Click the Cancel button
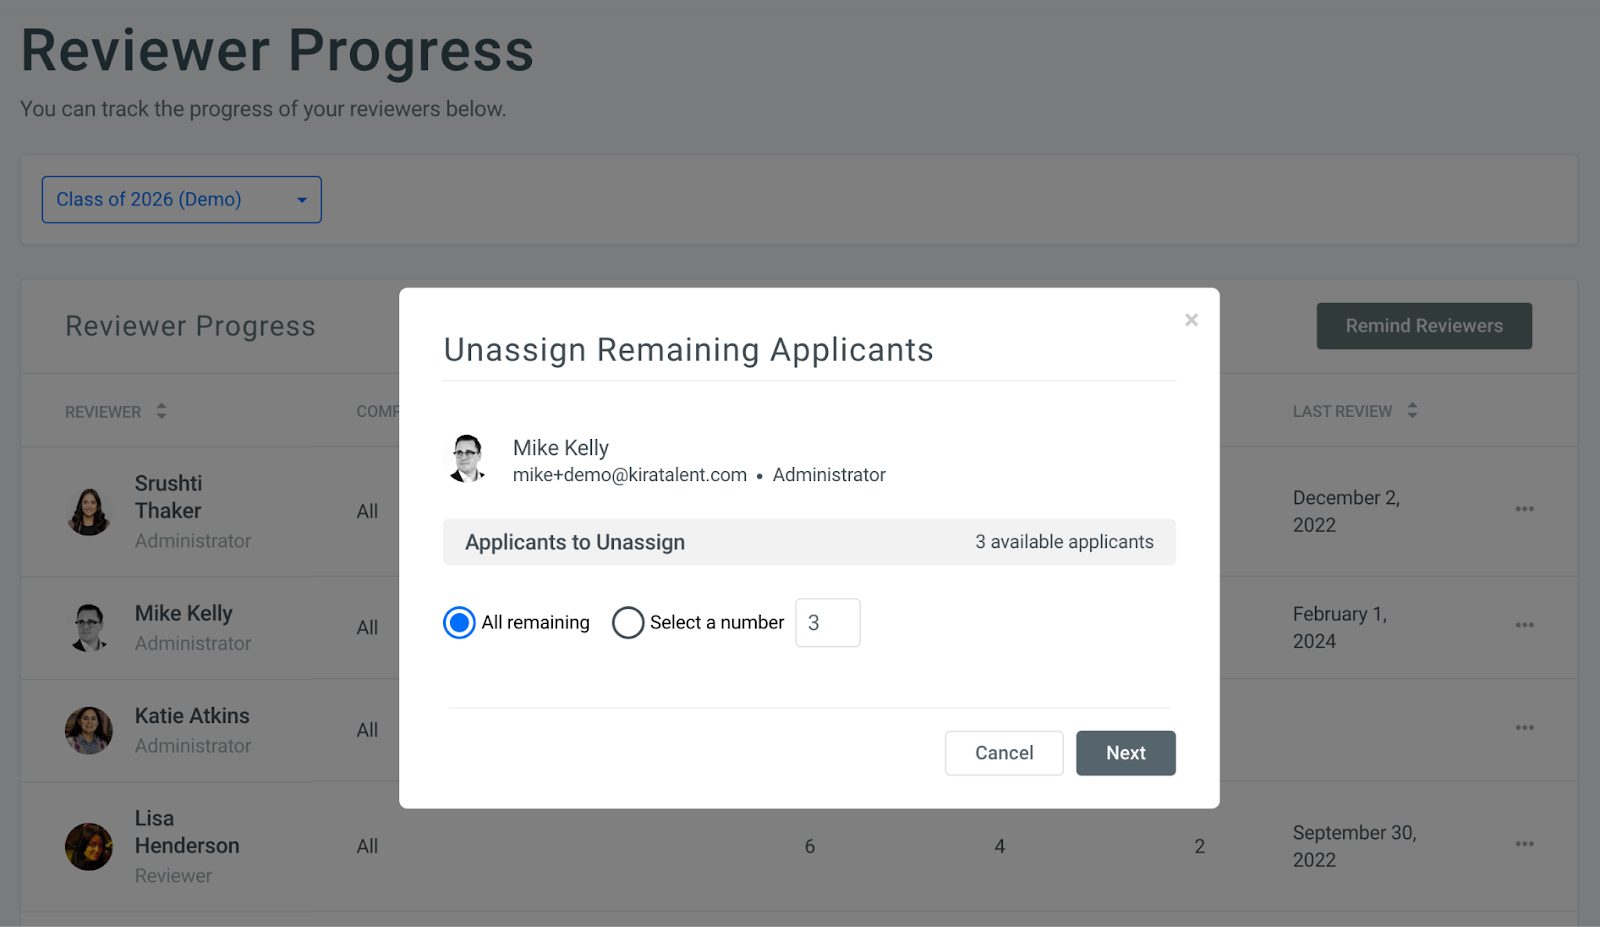The image size is (1600, 927). click(x=1004, y=753)
